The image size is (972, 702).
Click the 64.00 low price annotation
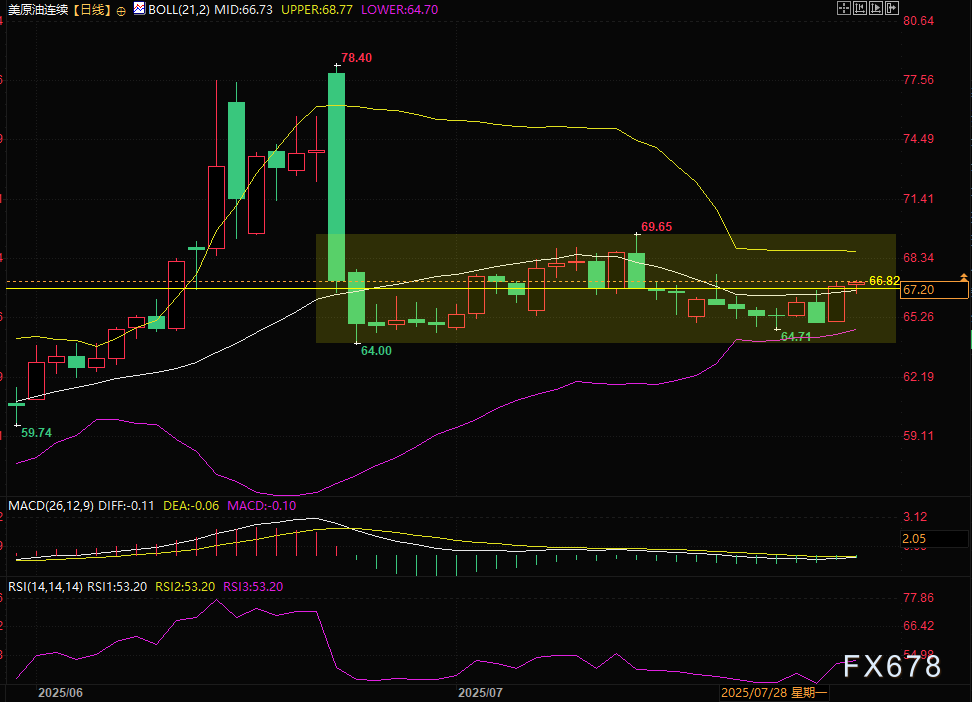376,350
